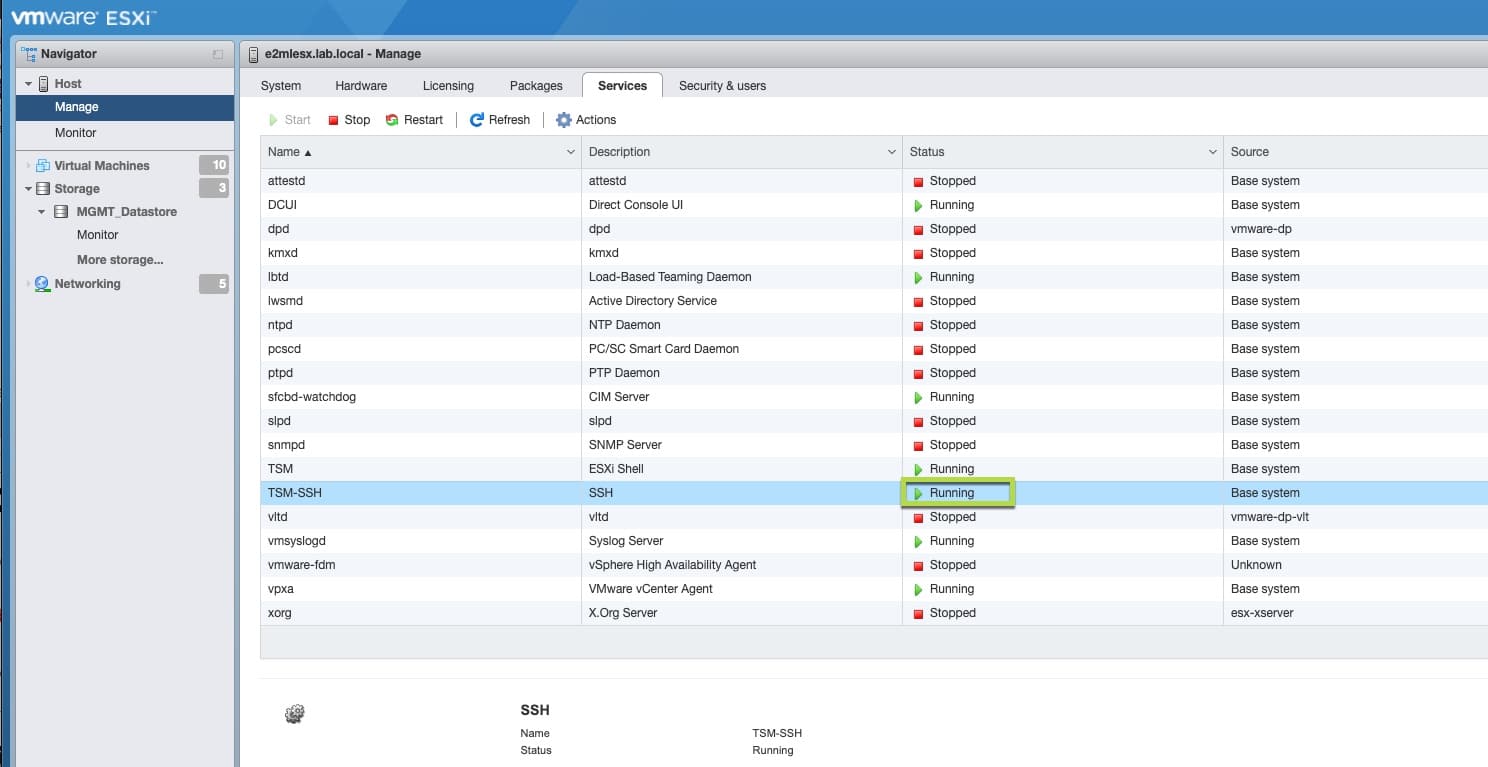
Task: Collapse the Navigator panel using its pin icon
Action: click(218, 54)
